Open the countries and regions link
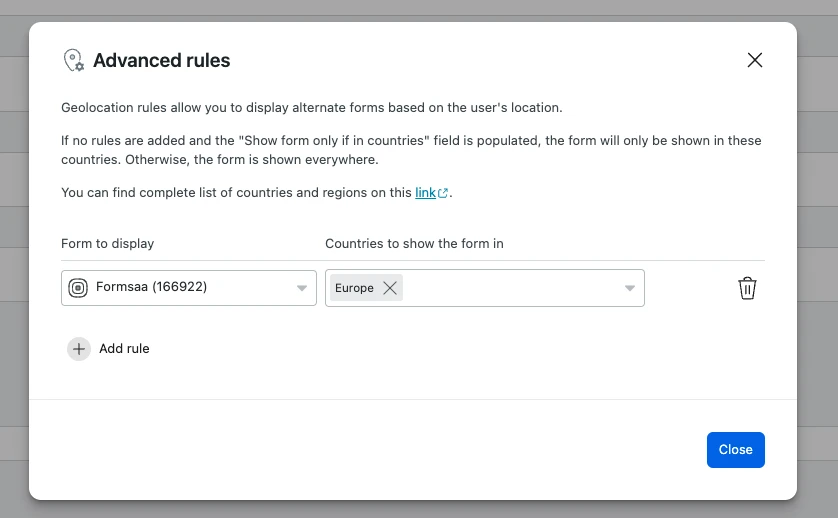The width and height of the screenshot is (838, 518). [x=425, y=192]
